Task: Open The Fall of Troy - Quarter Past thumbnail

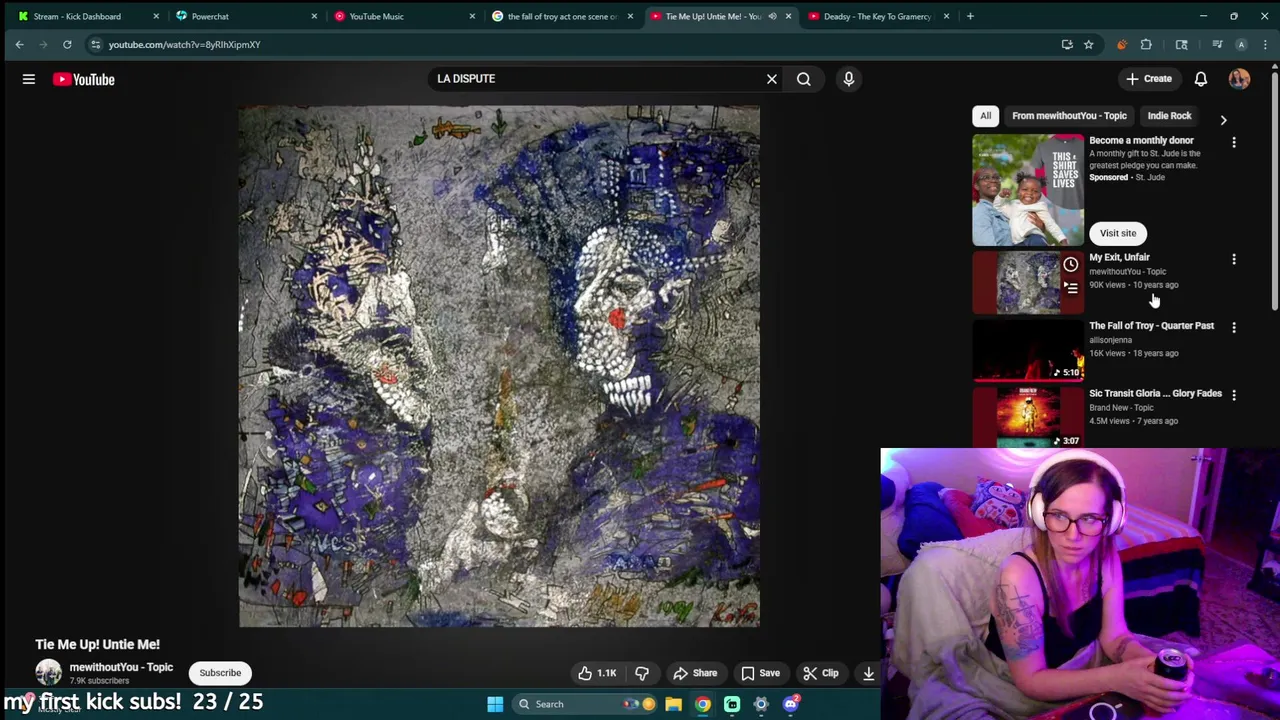Action: (1028, 350)
